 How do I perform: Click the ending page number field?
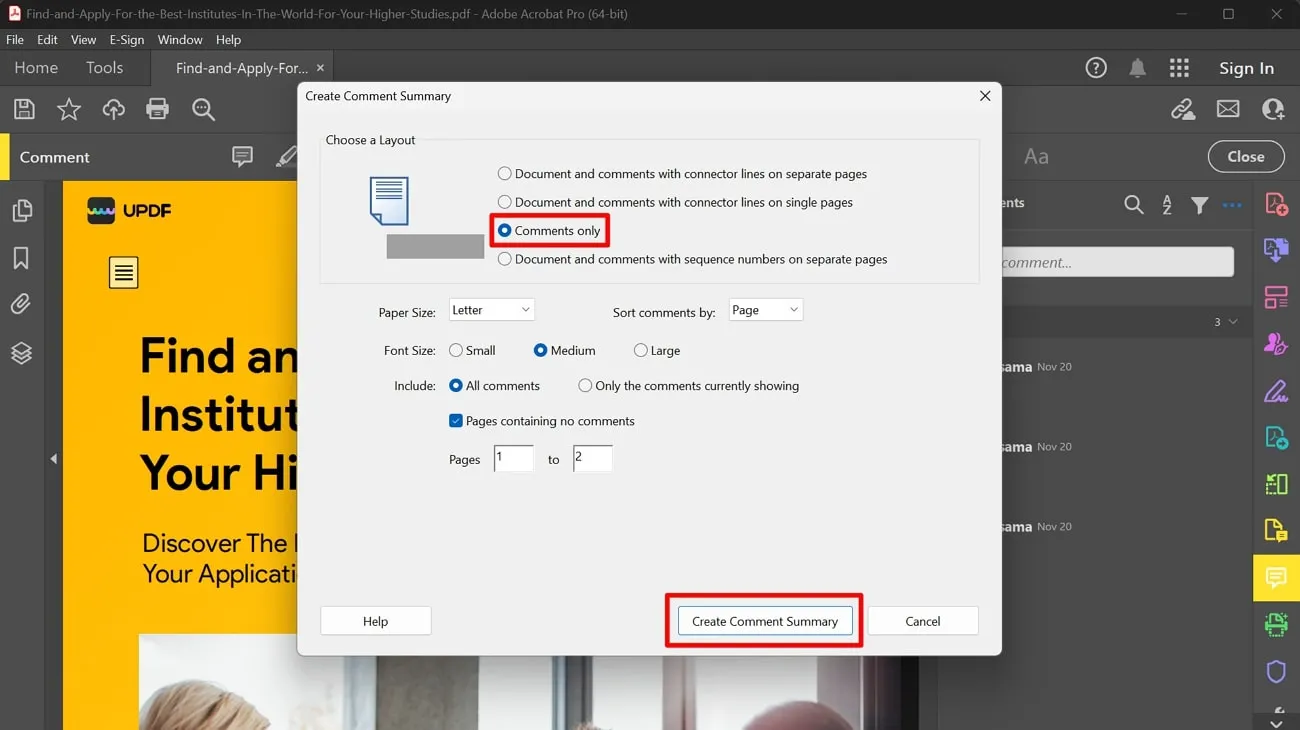[x=592, y=458]
